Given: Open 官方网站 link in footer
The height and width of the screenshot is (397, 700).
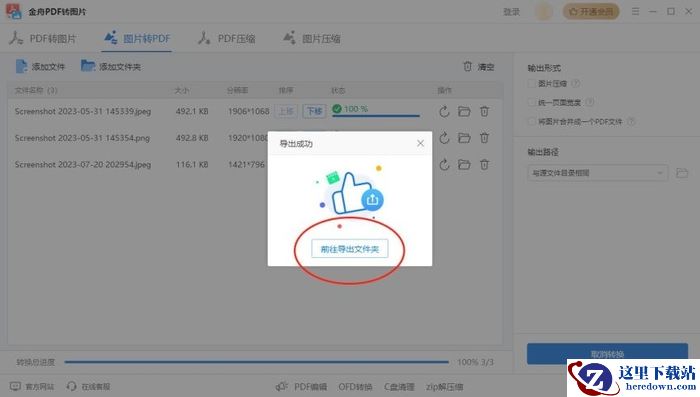Looking at the screenshot, I should coord(32,386).
